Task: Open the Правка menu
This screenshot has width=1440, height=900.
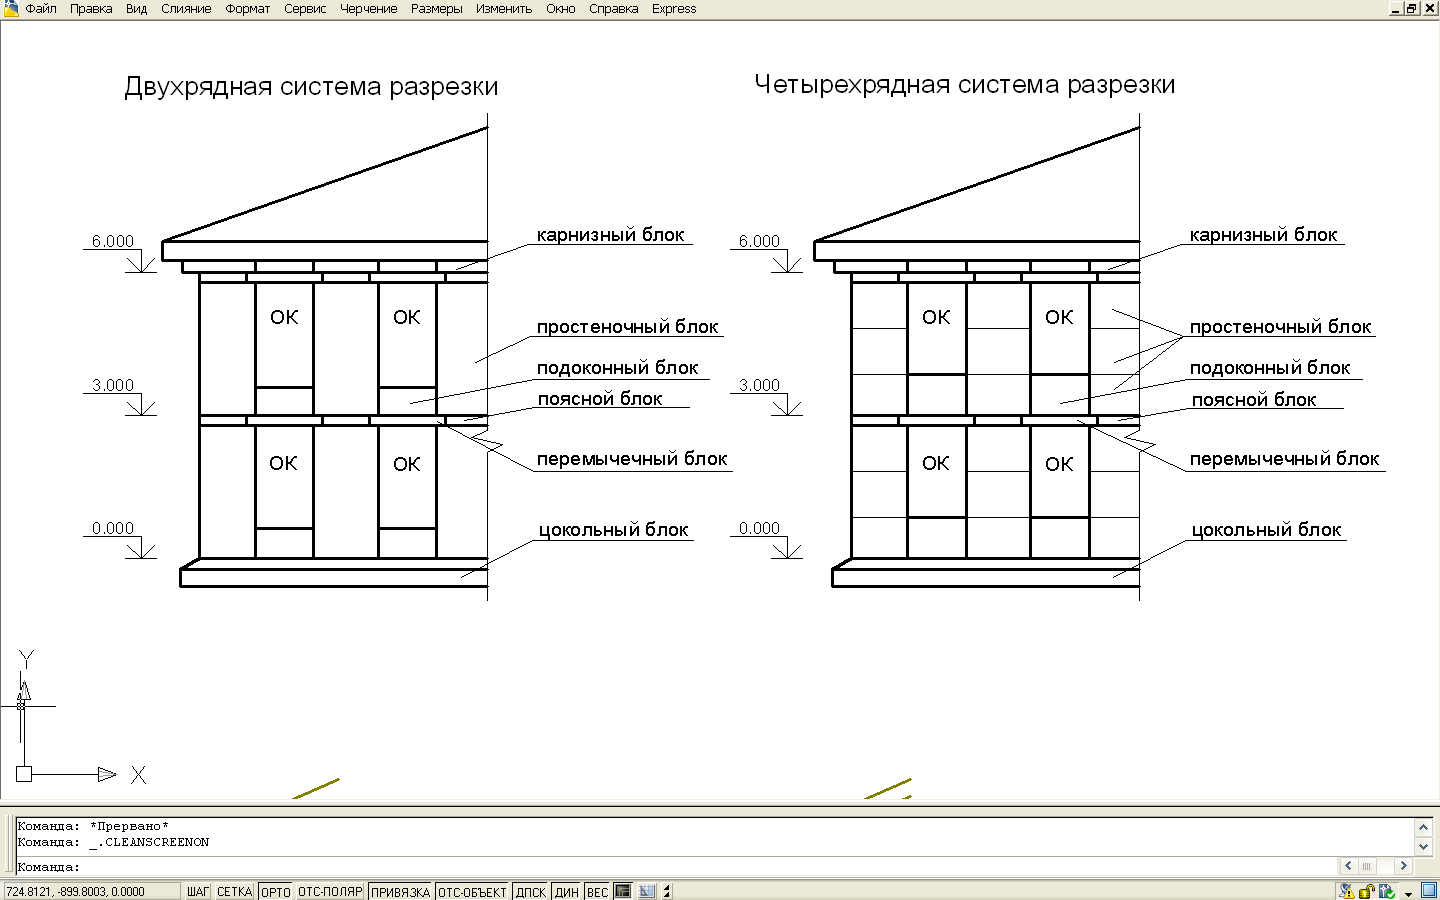Action: tap(91, 9)
